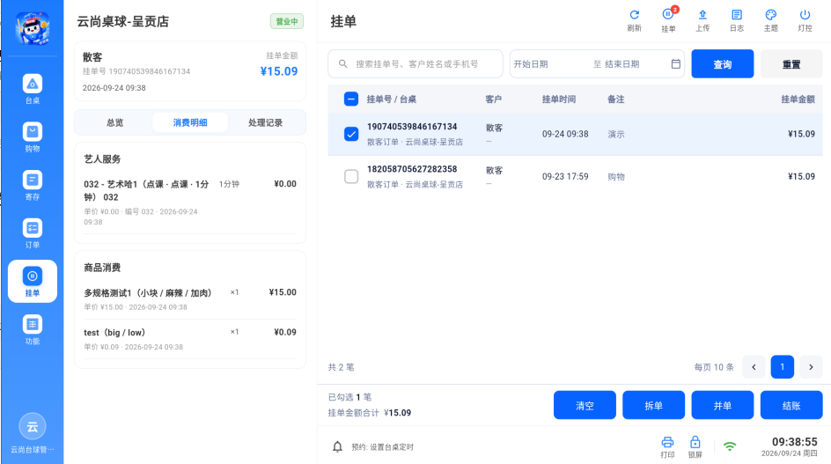Click the 拆单 split order button
Screen dimensions: 831x464
point(653,405)
